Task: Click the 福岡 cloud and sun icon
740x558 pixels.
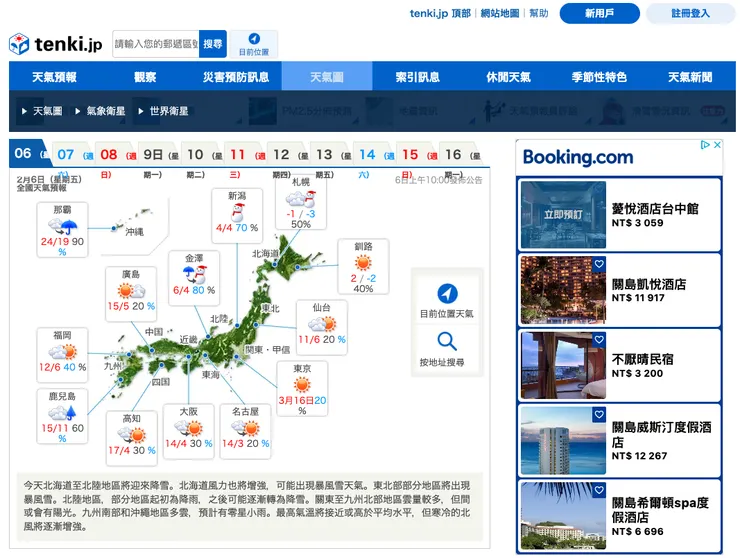Action: click(x=62, y=352)
